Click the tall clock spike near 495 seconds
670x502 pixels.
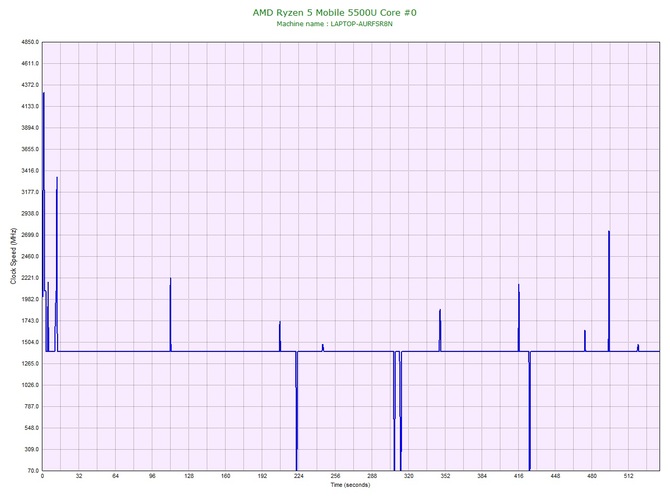click(x=609, y=291)
